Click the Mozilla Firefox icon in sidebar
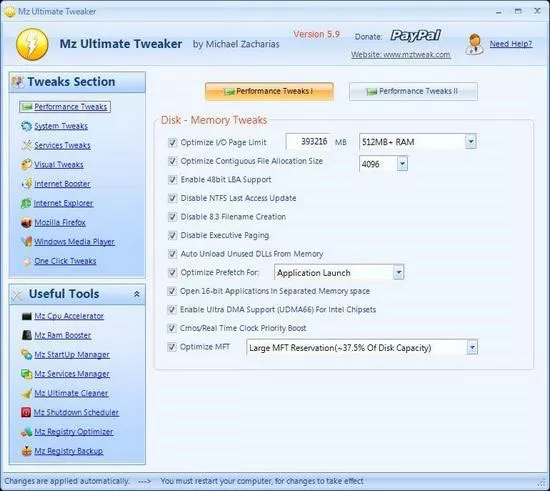This screenshot has width=550, height=491. click(26, 222)
